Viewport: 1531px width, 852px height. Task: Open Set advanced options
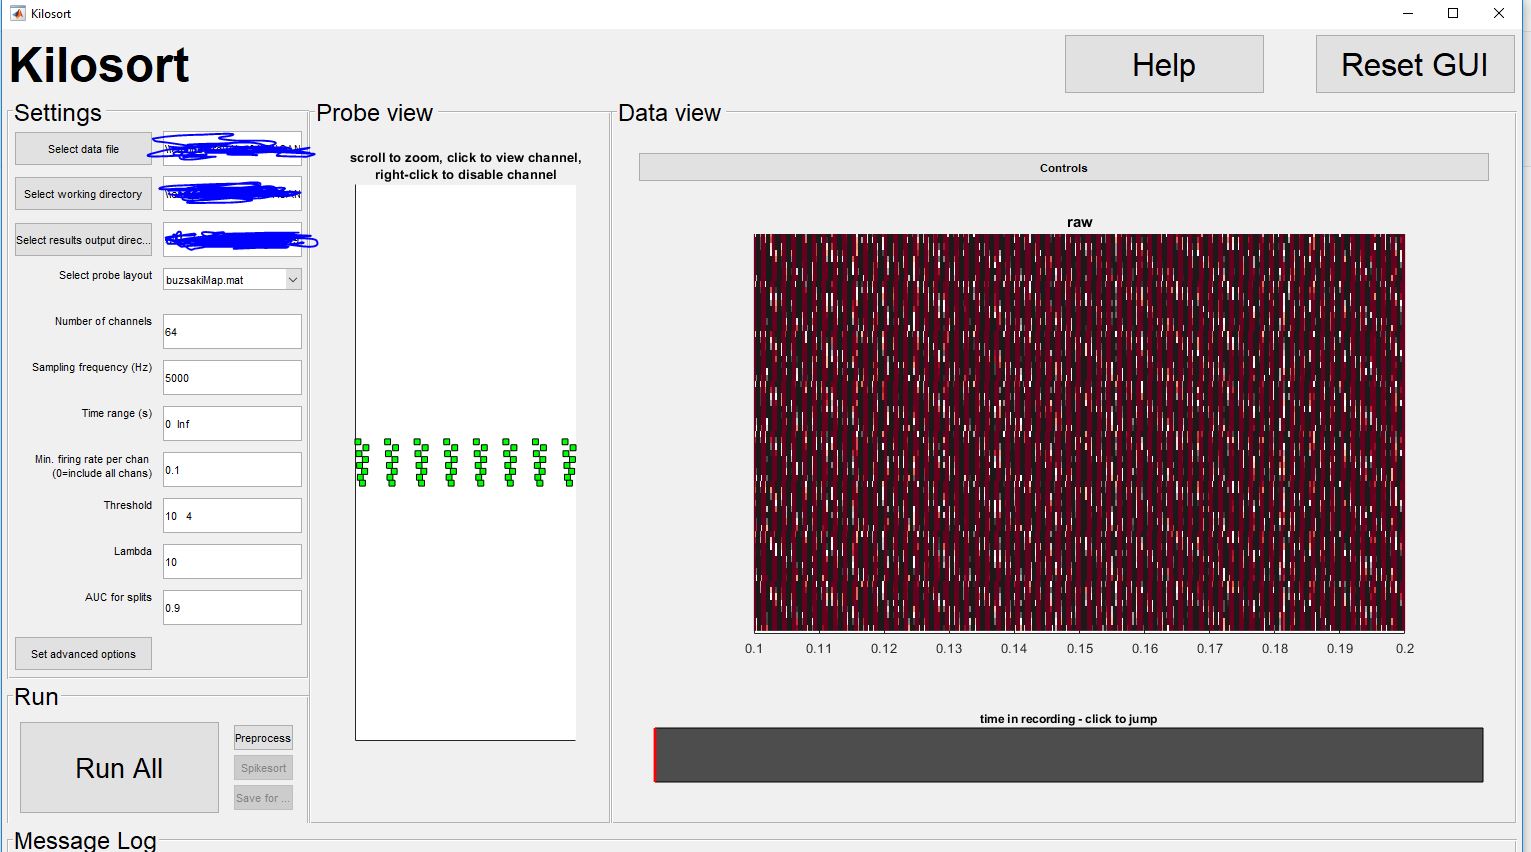tap(83, 653)
